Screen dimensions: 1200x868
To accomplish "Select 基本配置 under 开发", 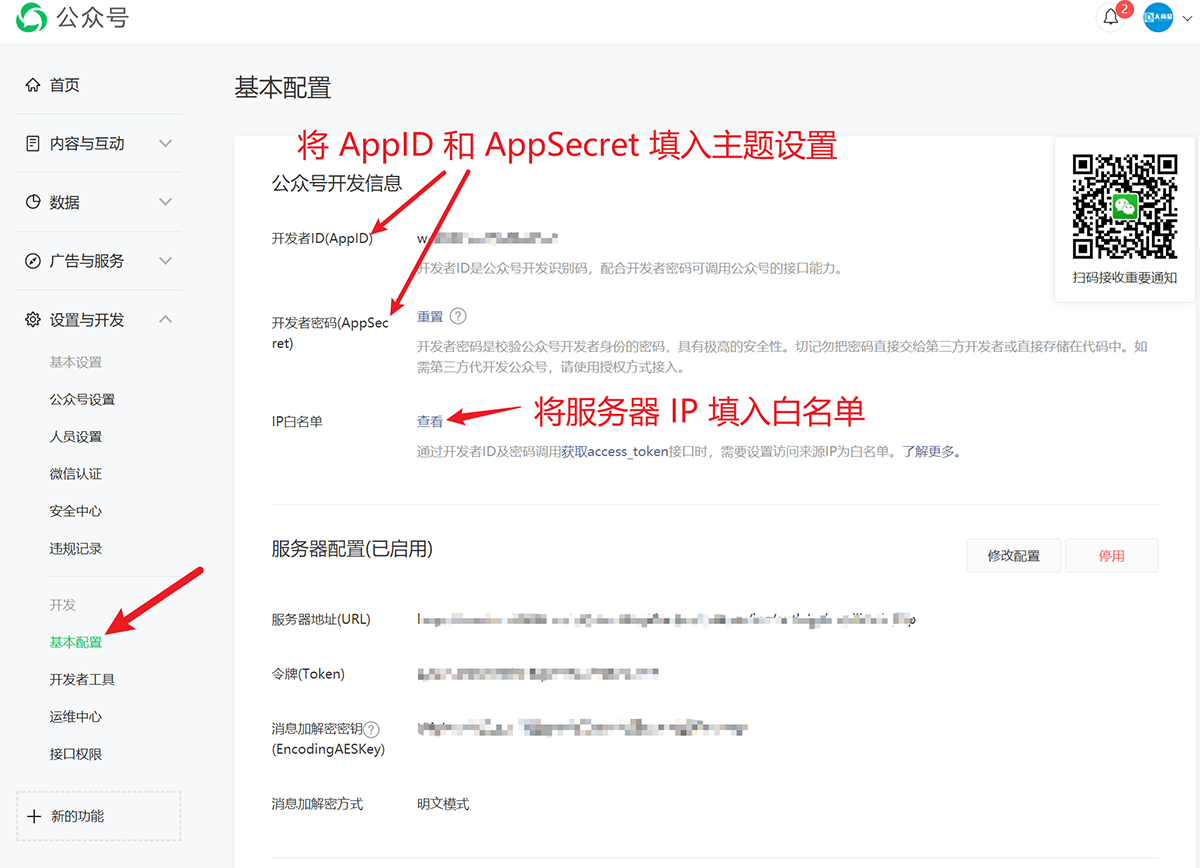I will pyautogui.click(x=76, y=642).
